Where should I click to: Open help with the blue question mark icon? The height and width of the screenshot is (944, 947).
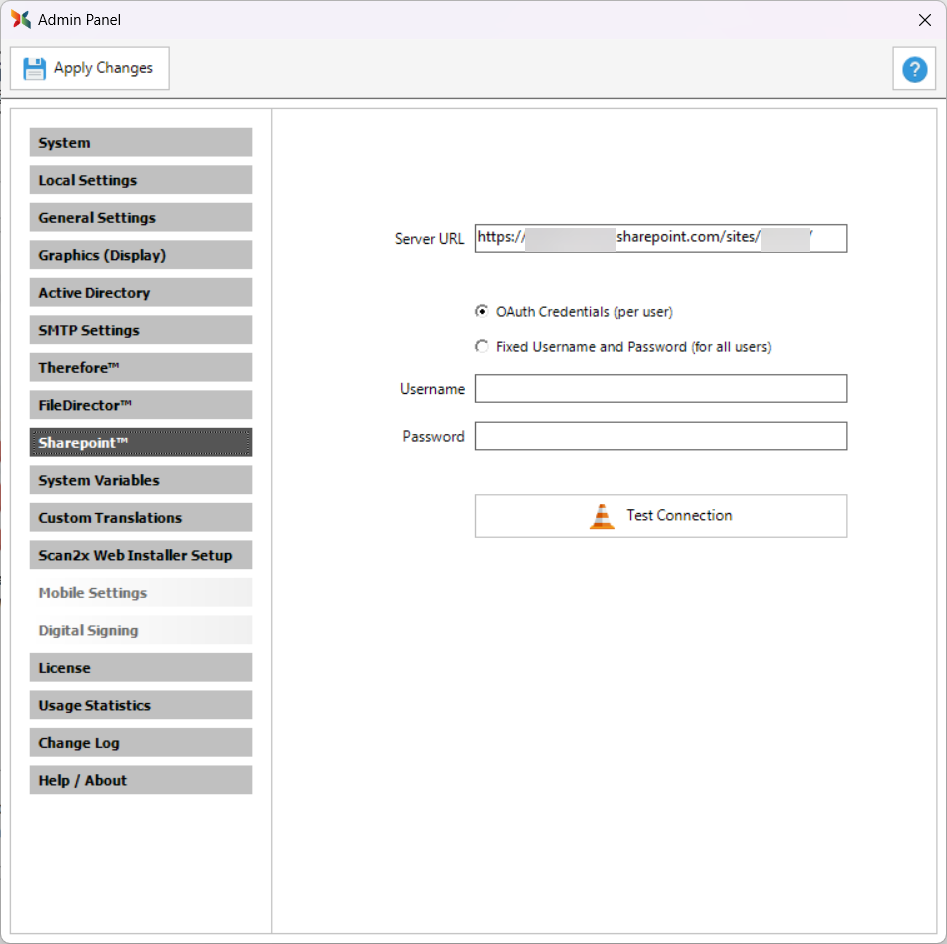tap(914, 69)
